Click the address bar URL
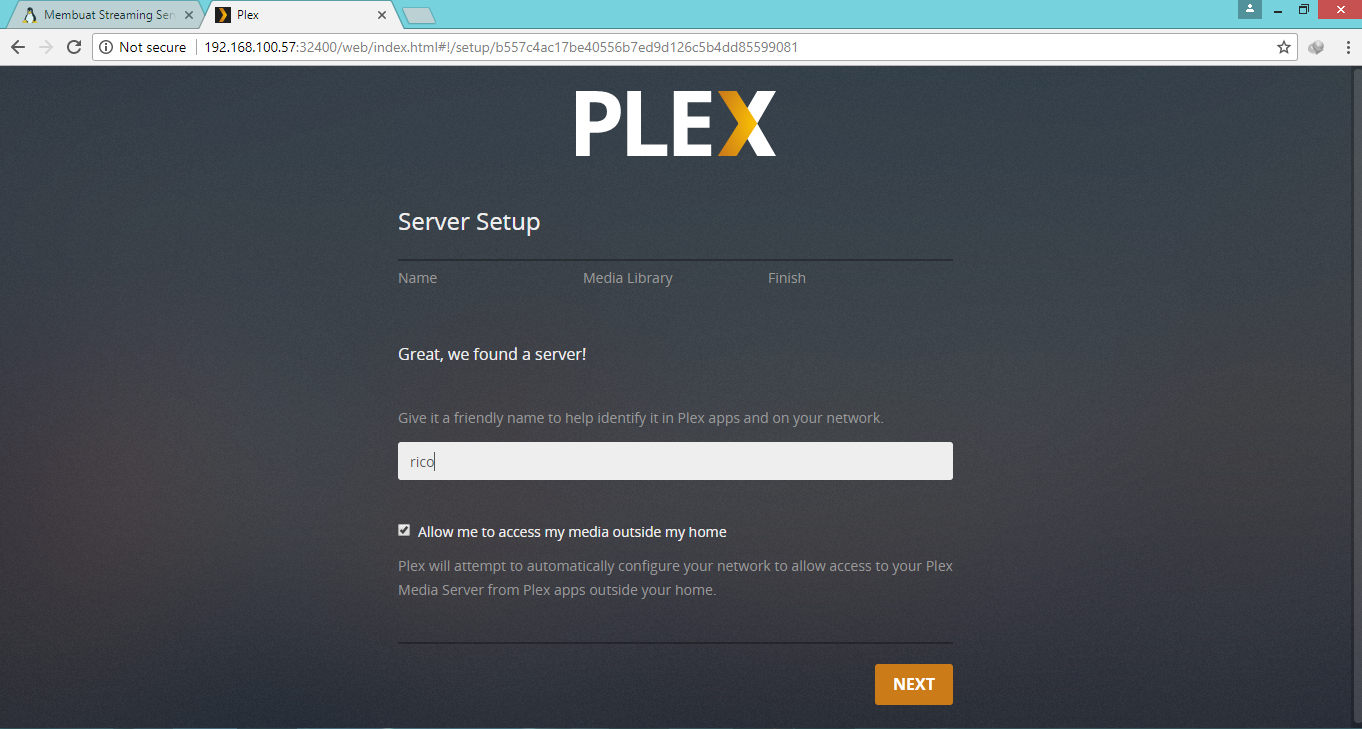This screenshot has width=1362, height=729. pyautogui.click(x=500, y=47)
